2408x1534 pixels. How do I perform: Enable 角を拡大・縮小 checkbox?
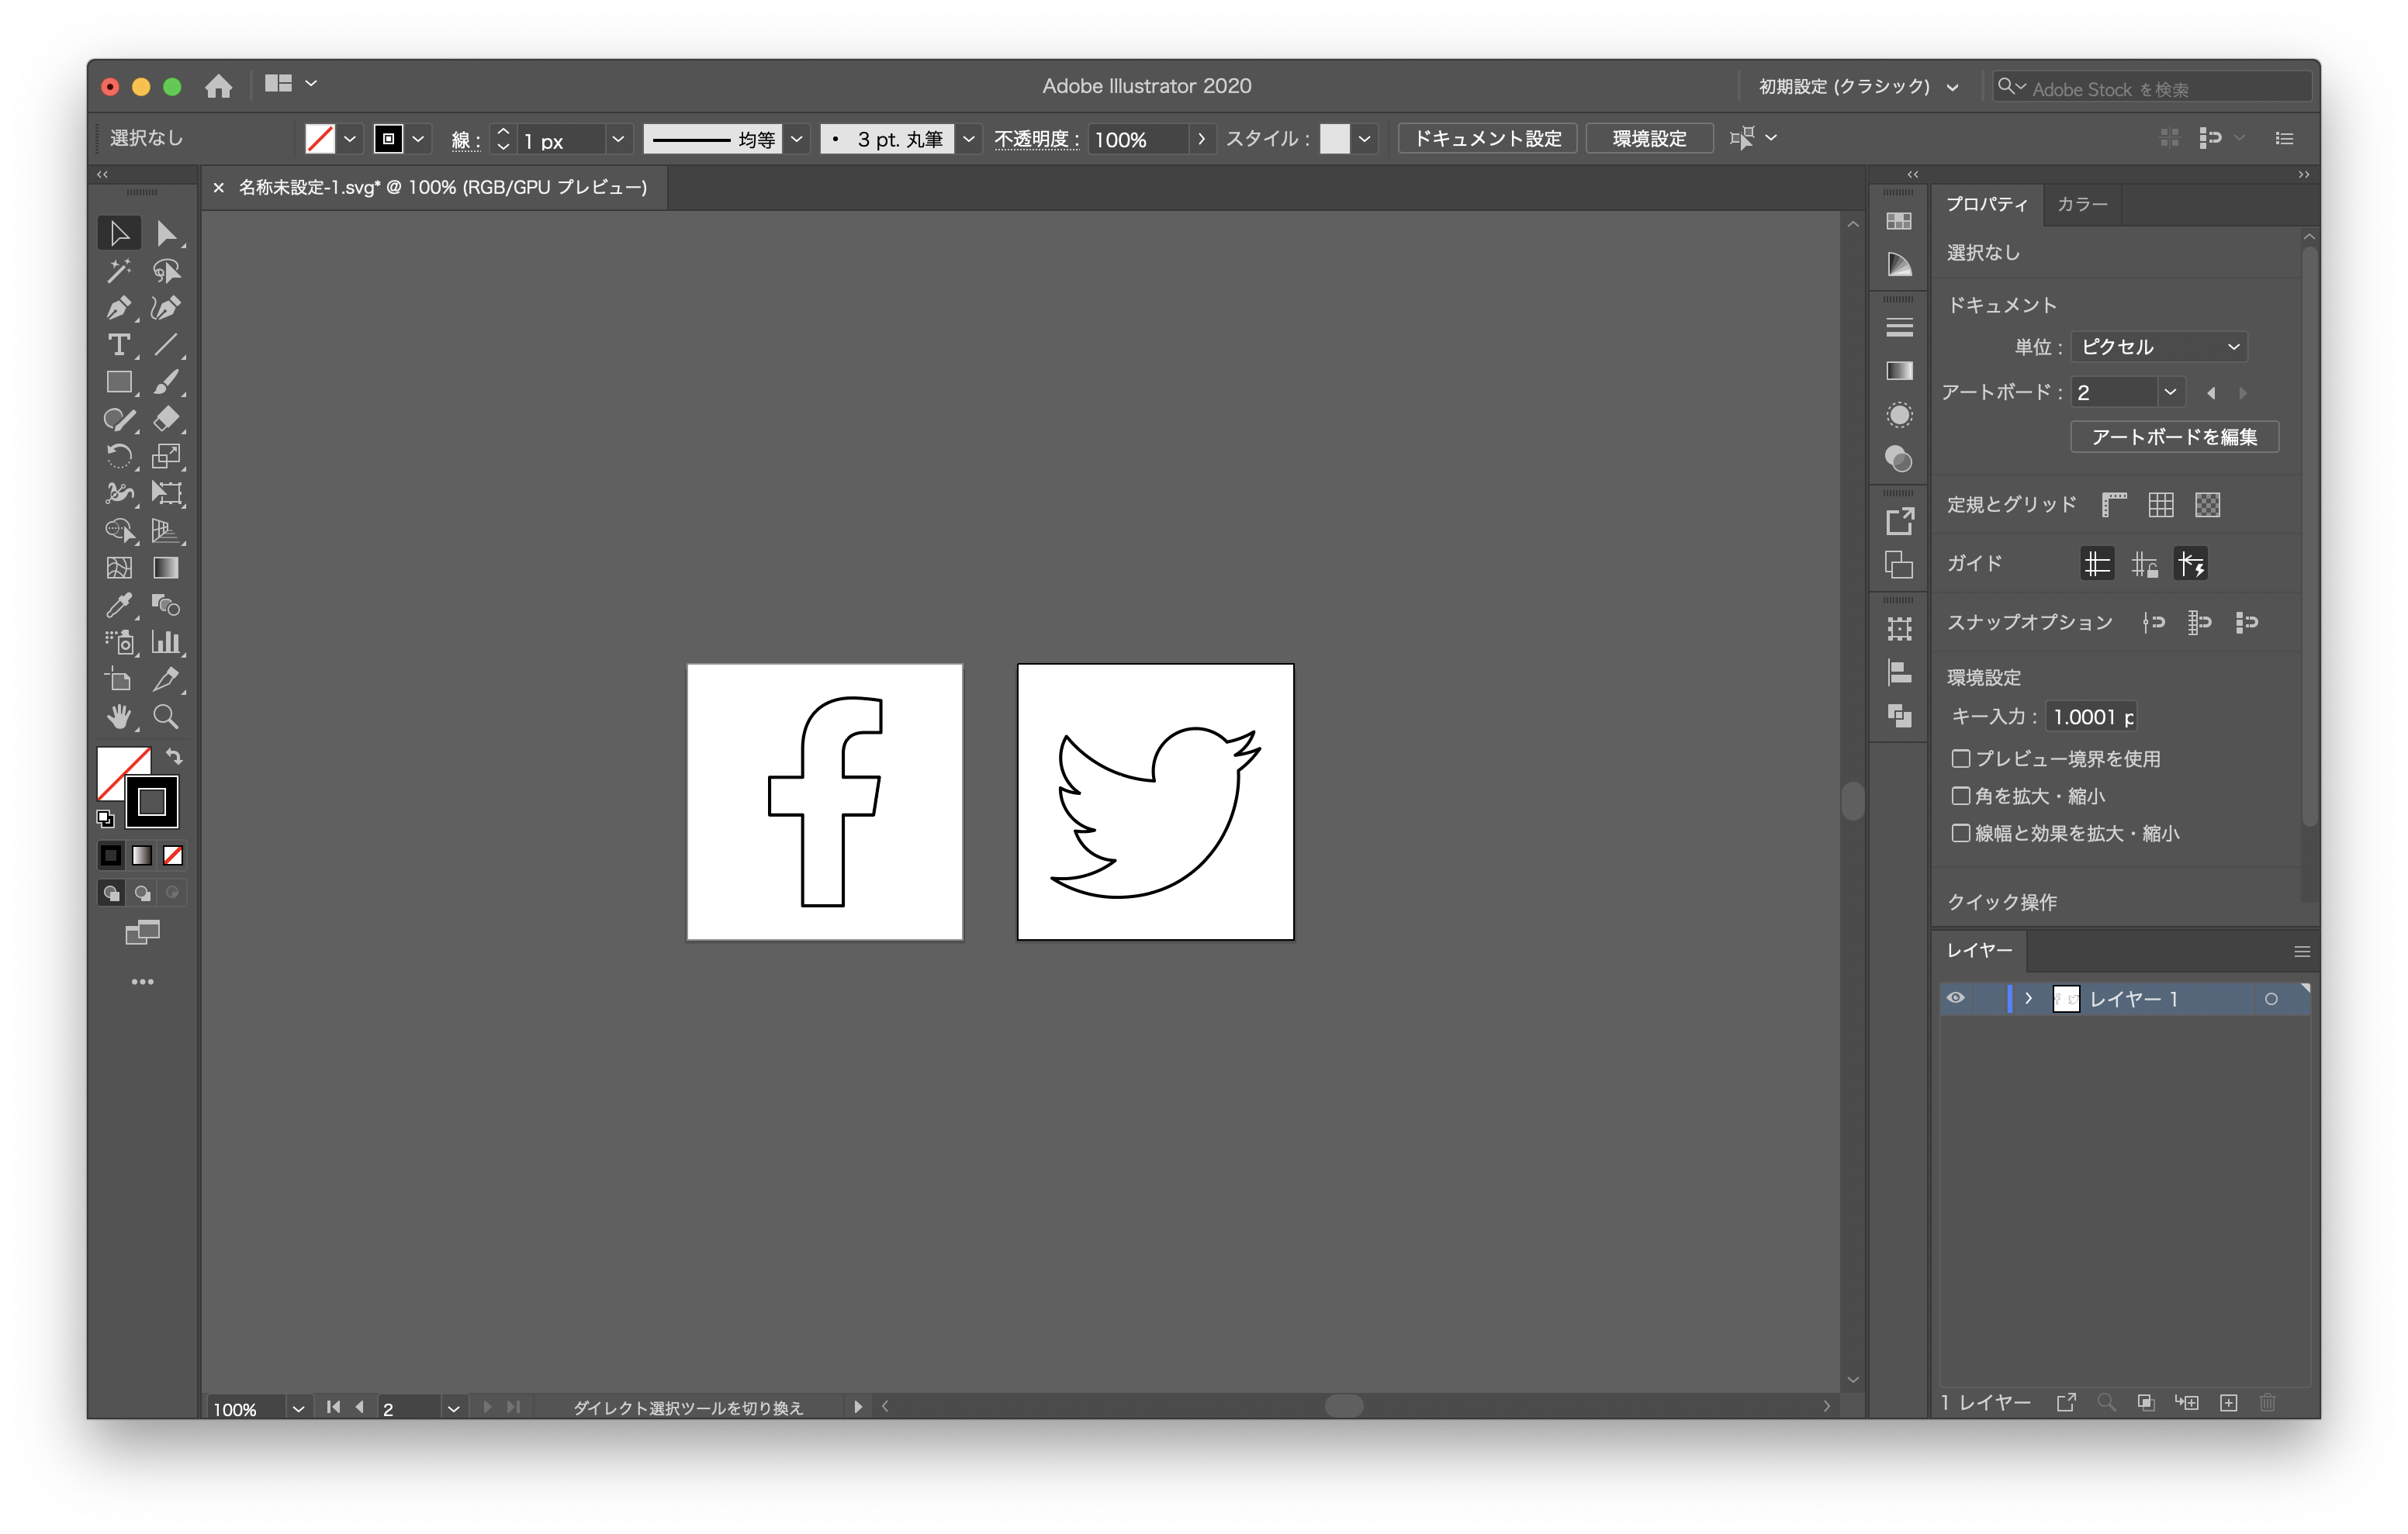[1959, 795]
